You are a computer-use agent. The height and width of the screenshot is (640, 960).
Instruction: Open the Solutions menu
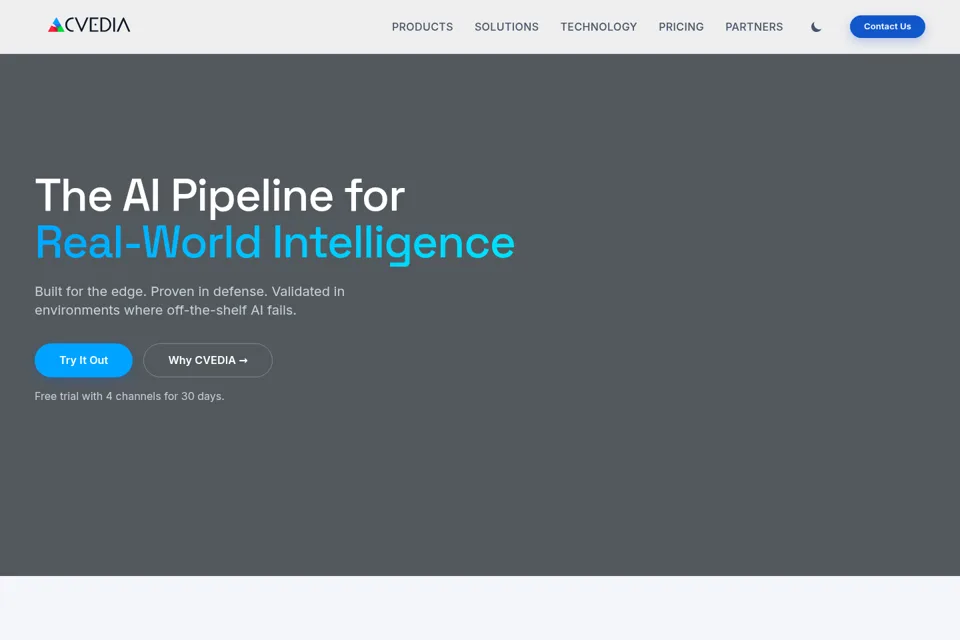(x=506, y=27)
